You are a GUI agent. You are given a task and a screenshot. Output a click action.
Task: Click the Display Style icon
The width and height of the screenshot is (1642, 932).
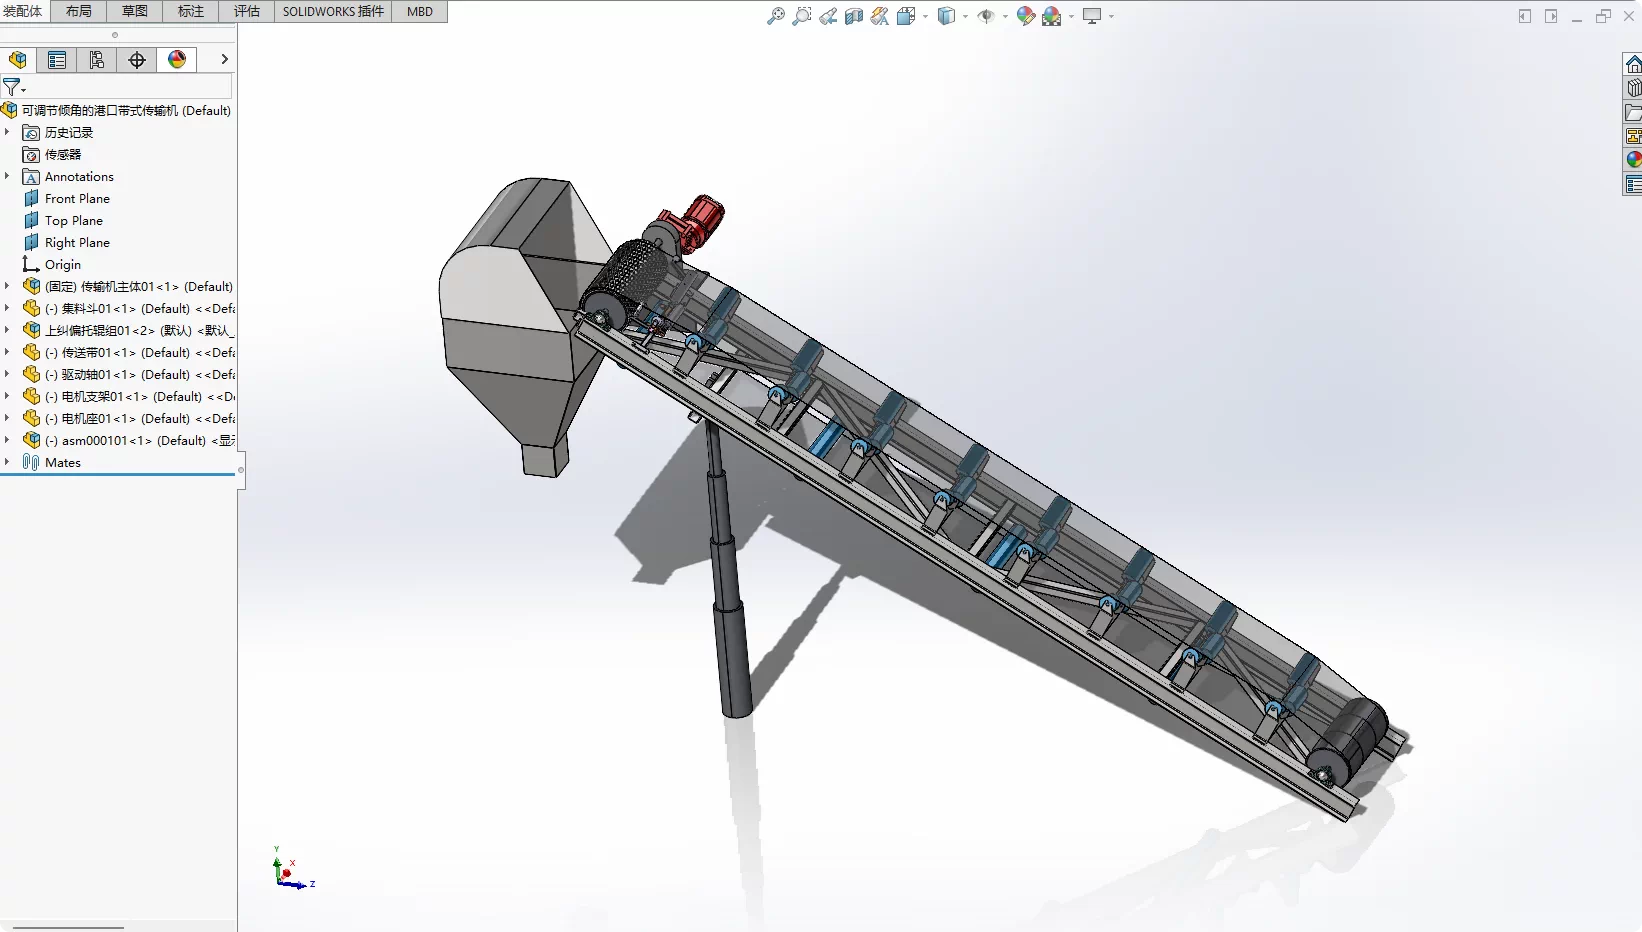946,16
